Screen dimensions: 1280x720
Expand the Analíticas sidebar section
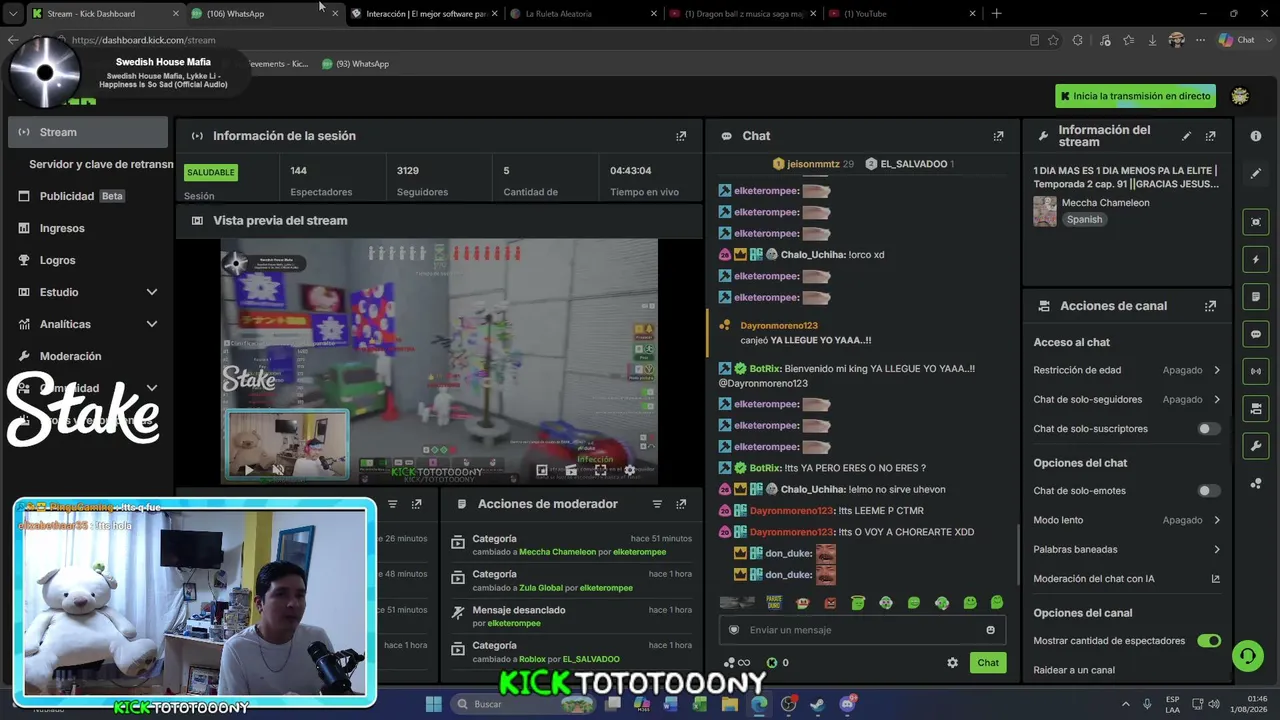(88, 324)
